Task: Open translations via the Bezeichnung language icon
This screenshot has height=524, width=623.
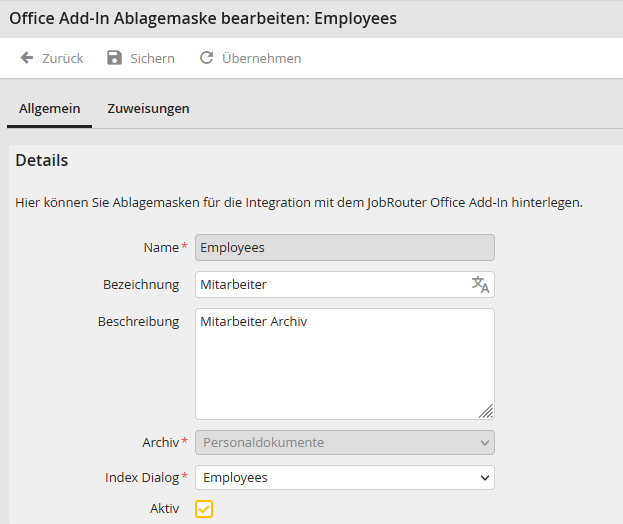Action: coord(480,285)
